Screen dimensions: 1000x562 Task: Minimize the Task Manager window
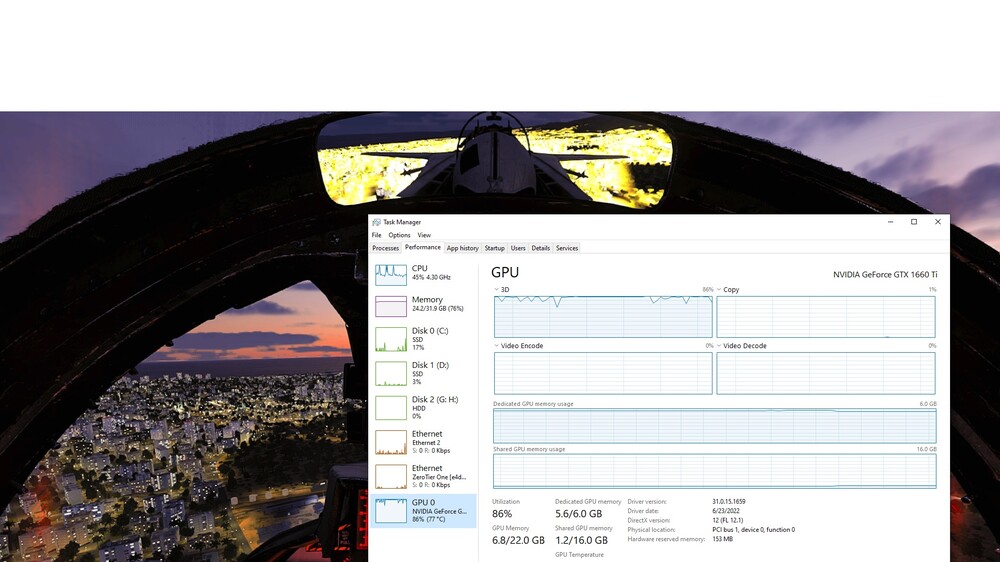click(x=890, y=222)
